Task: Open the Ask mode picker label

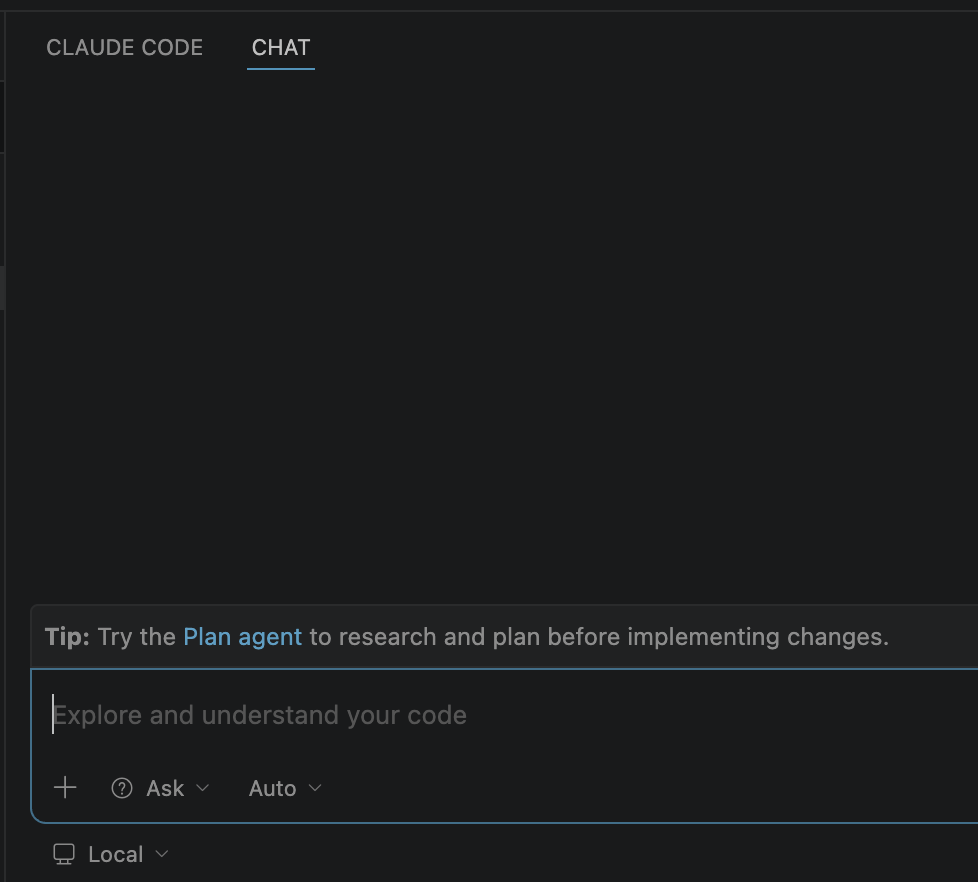Action: [165, 788]
